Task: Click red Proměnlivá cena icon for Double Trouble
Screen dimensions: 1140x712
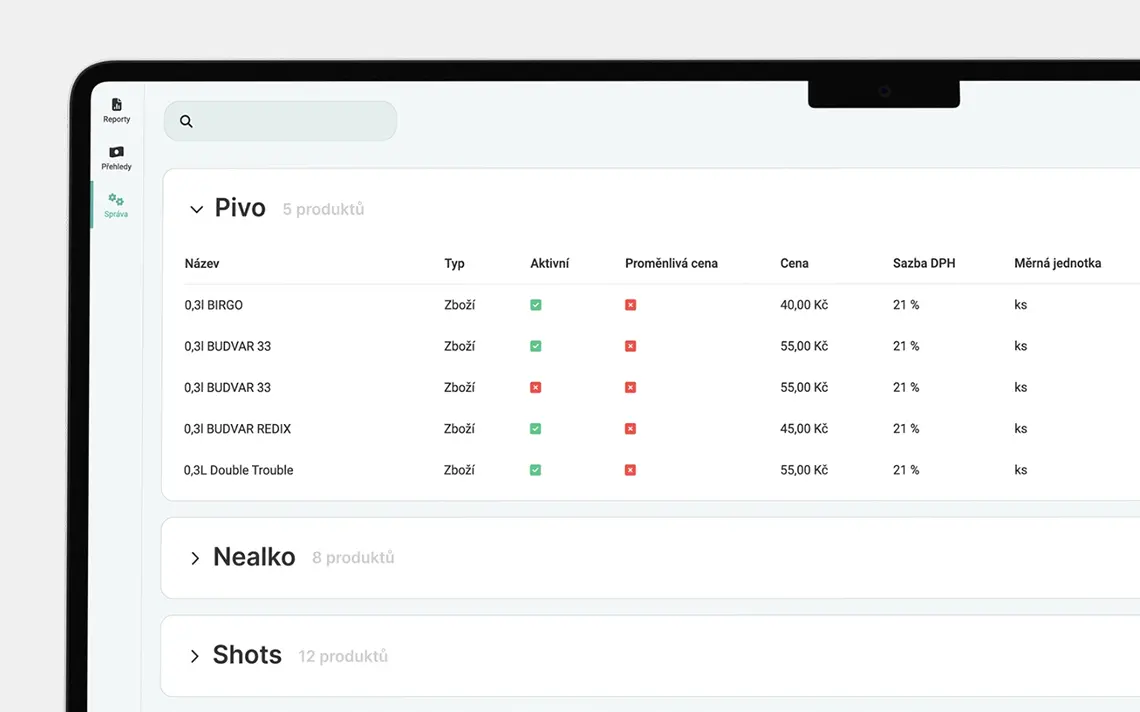Action: (x=630, y=470)
